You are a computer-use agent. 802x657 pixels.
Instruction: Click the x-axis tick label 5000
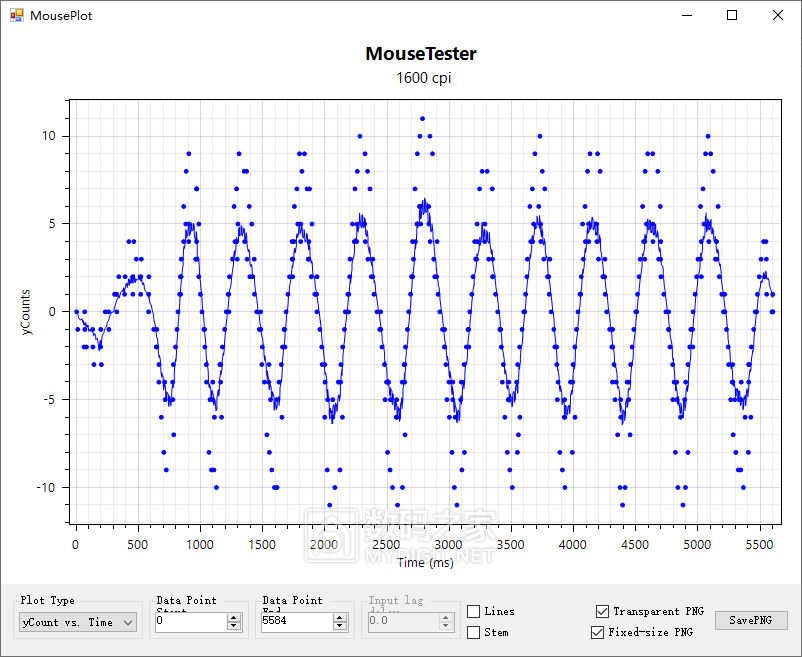coord(697,545)
